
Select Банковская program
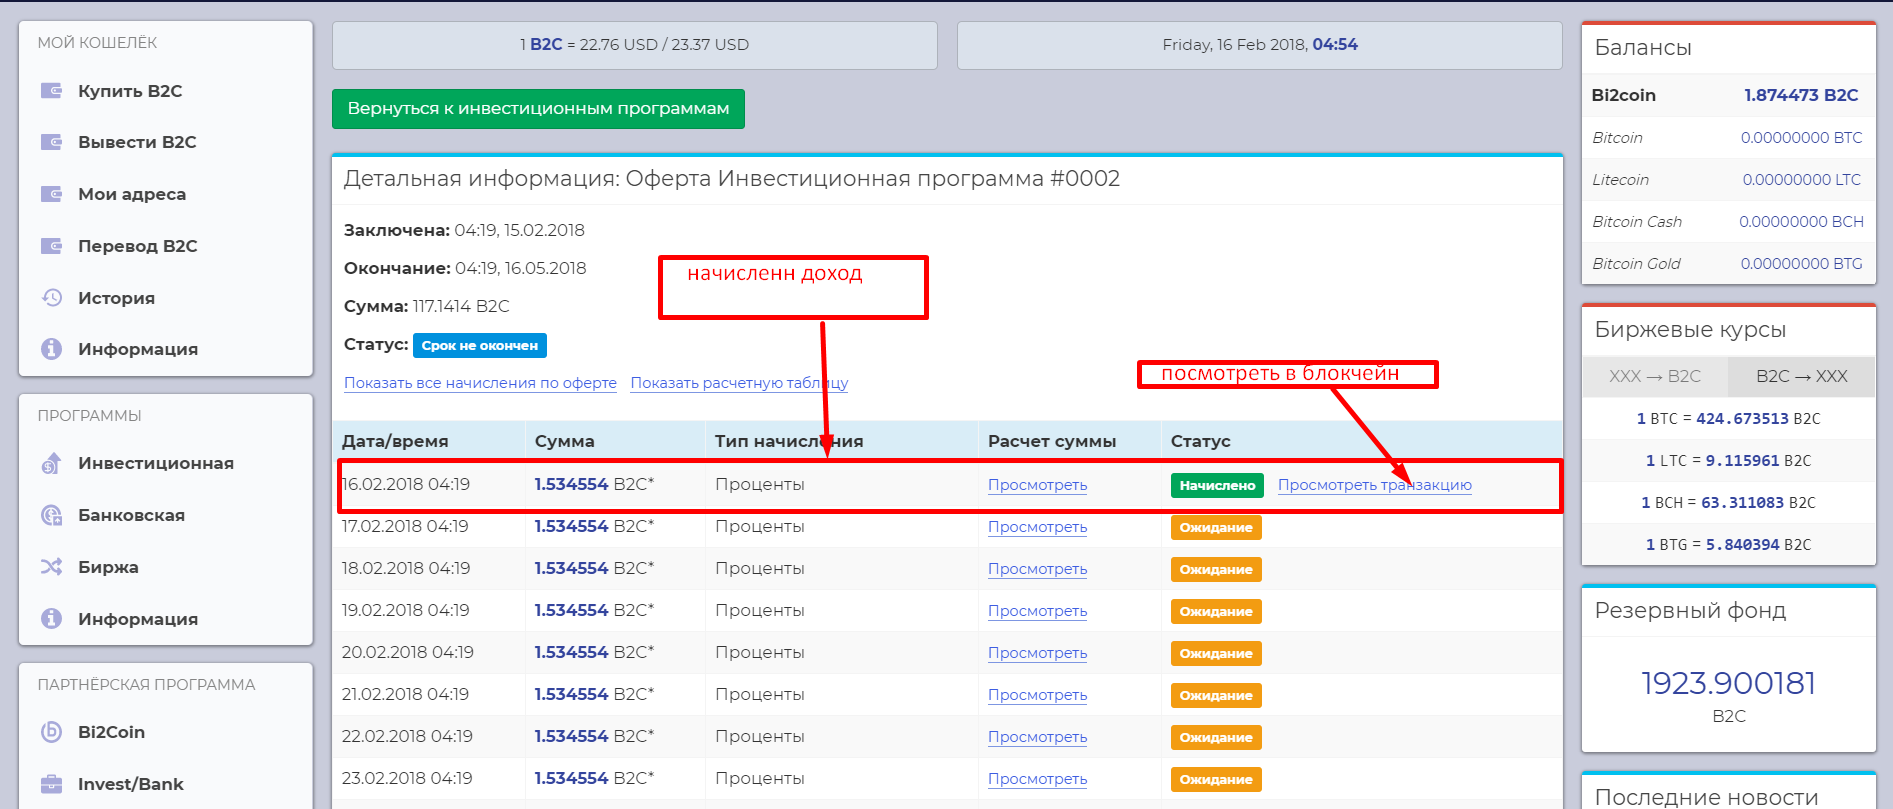tap(131, 515)
